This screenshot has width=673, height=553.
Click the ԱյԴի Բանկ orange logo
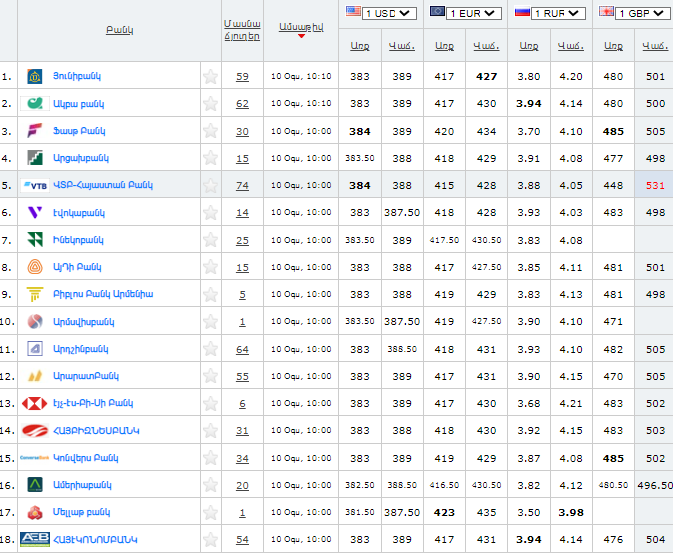[35, 267]
